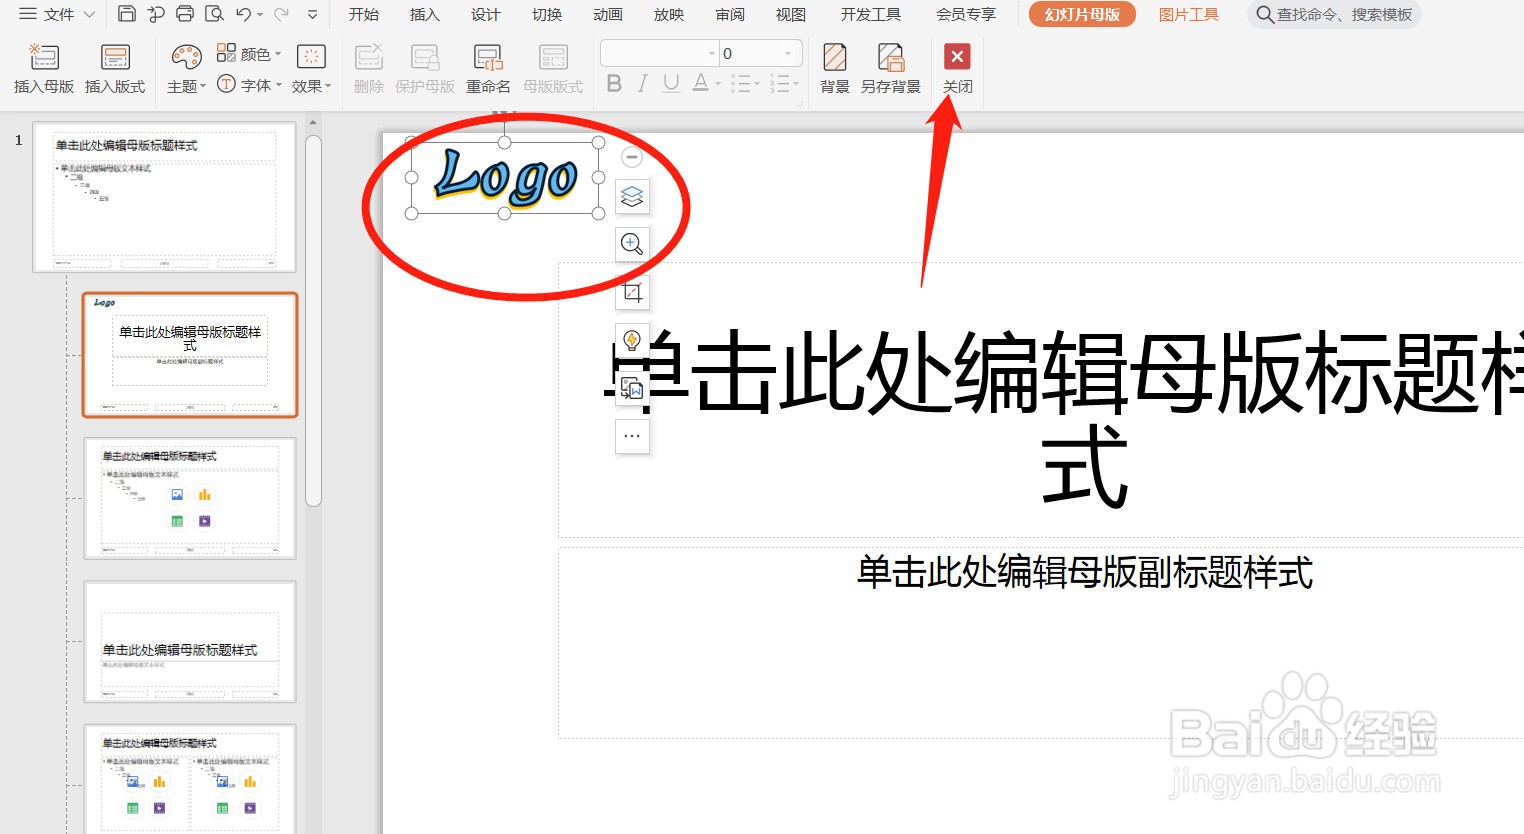Select the 图片工具 (Picture Tools) tab
Screen dimensions: 1524x834
(x=1189, y=14)
